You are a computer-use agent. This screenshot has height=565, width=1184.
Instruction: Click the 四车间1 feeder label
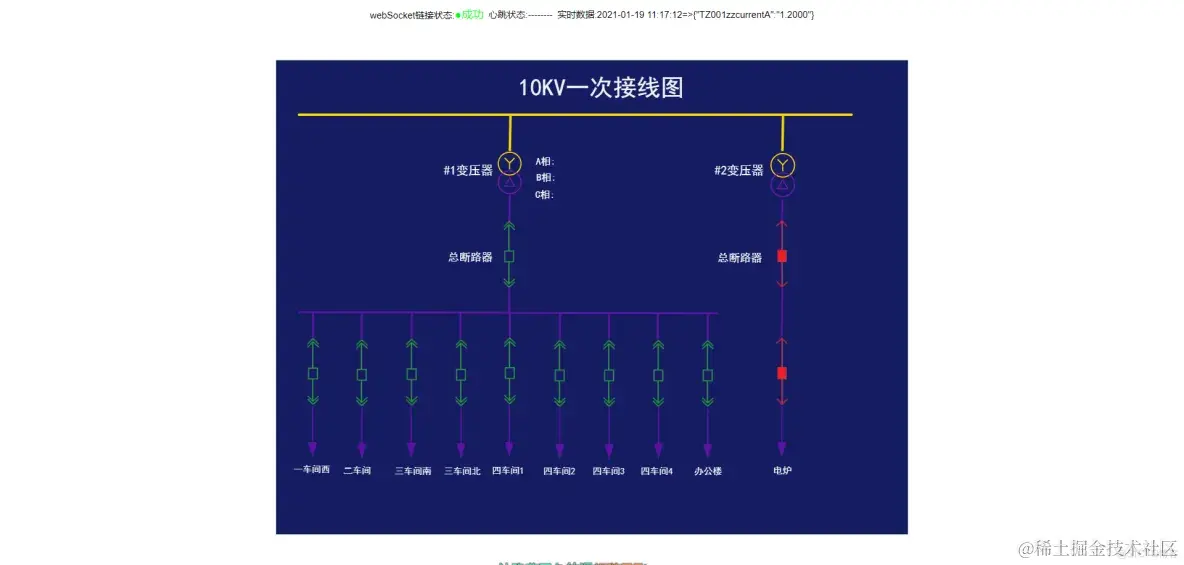507,471
